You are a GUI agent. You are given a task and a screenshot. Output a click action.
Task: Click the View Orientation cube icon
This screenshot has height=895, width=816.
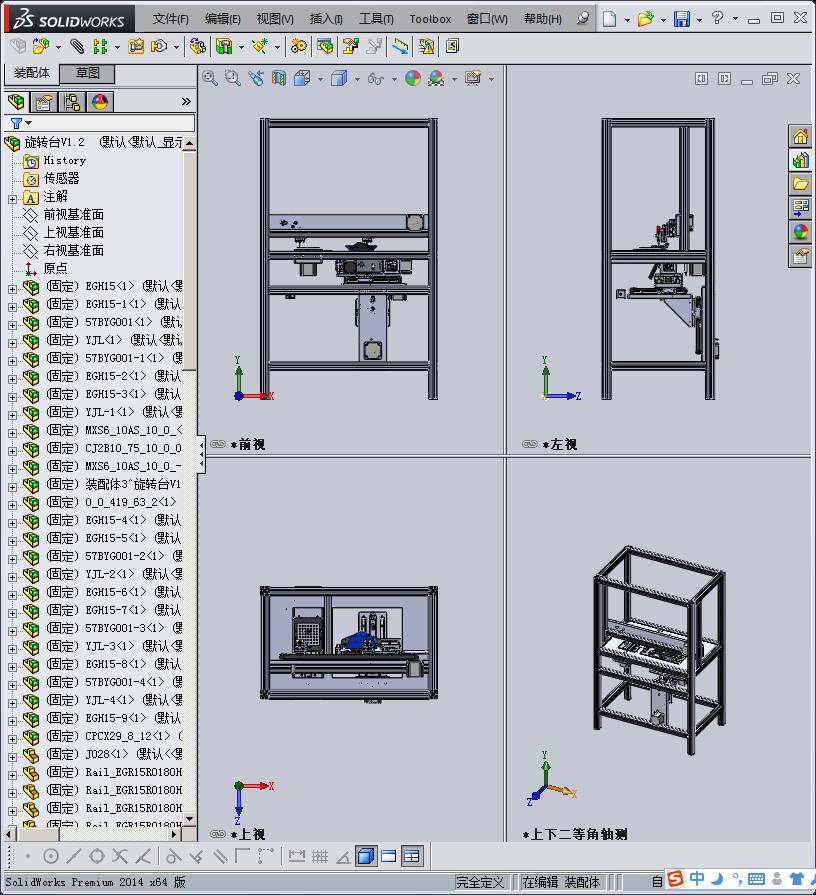tap(302, 78)
